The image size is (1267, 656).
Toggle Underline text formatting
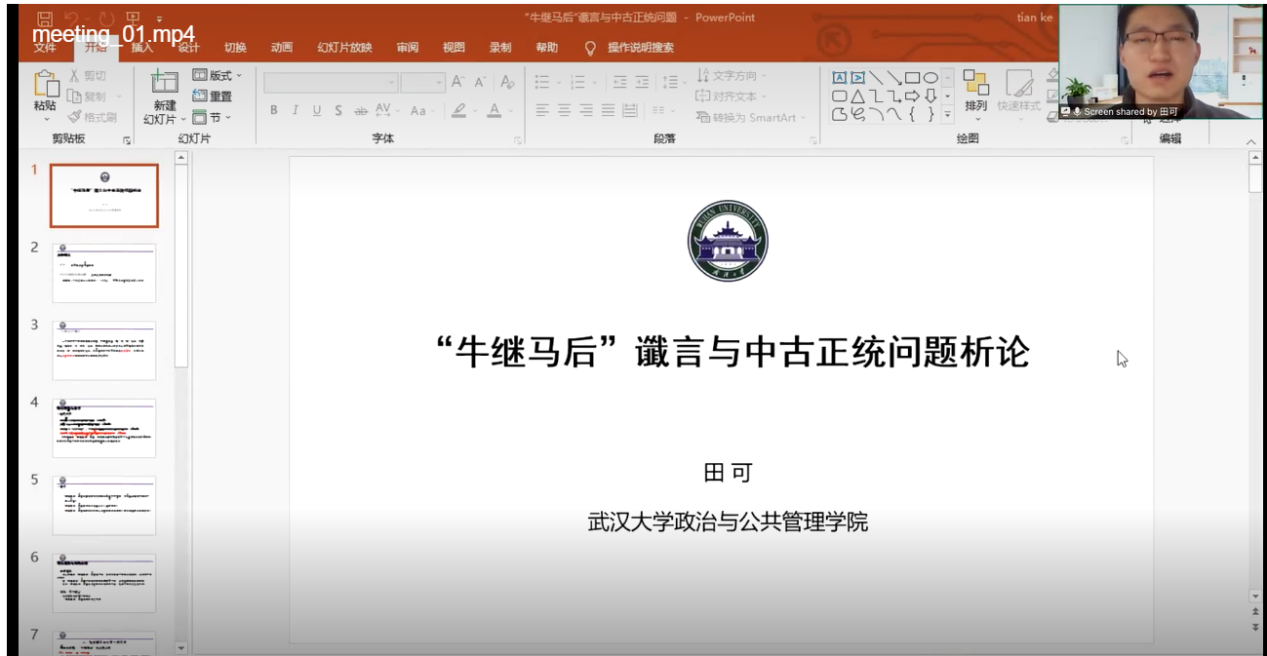[317, 111]
